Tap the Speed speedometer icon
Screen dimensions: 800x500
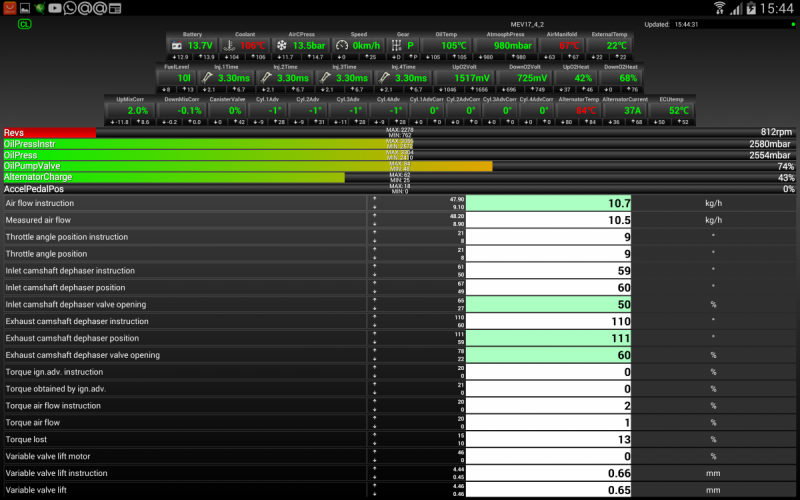pyautogui.click(x=340, y=46)
